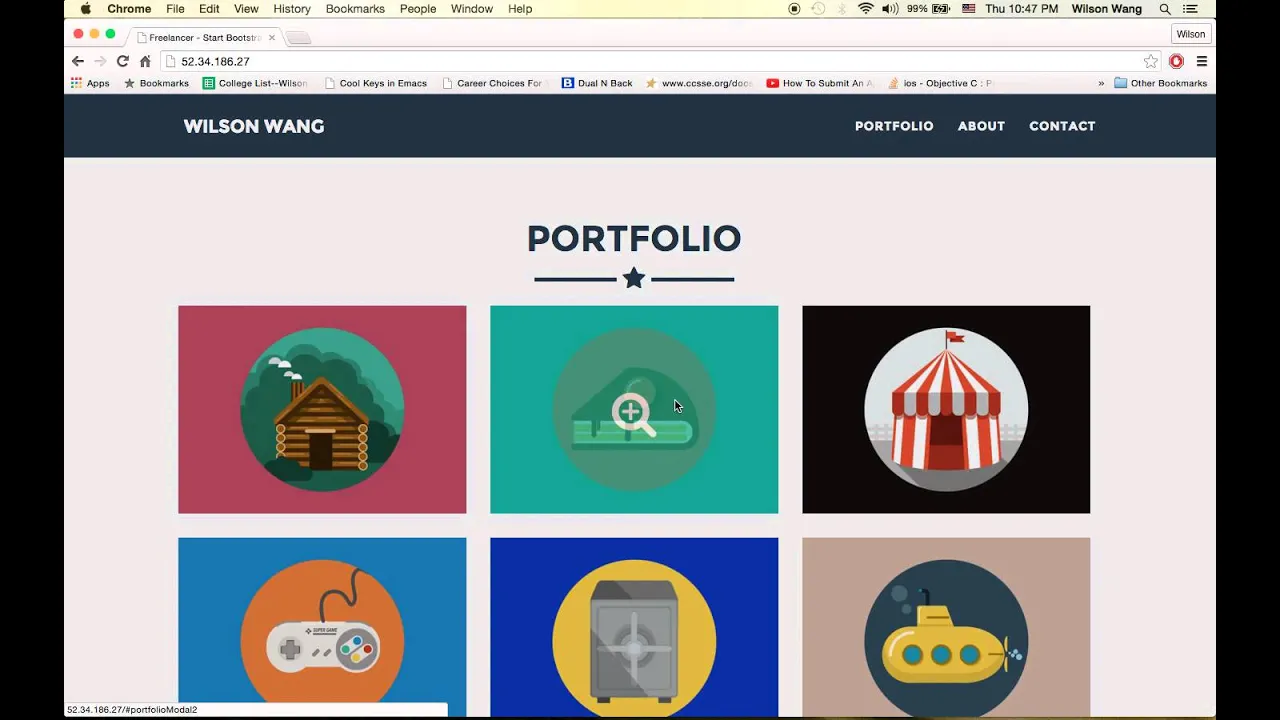
Task: Click the red extension icon in toolbar
Action: coord(1176,61)
